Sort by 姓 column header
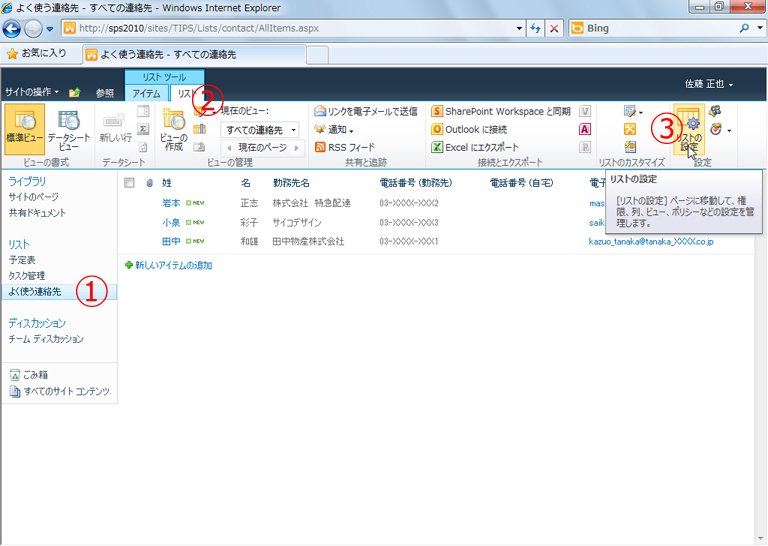This screenshot has width=768, height=546. coord(167,183)
